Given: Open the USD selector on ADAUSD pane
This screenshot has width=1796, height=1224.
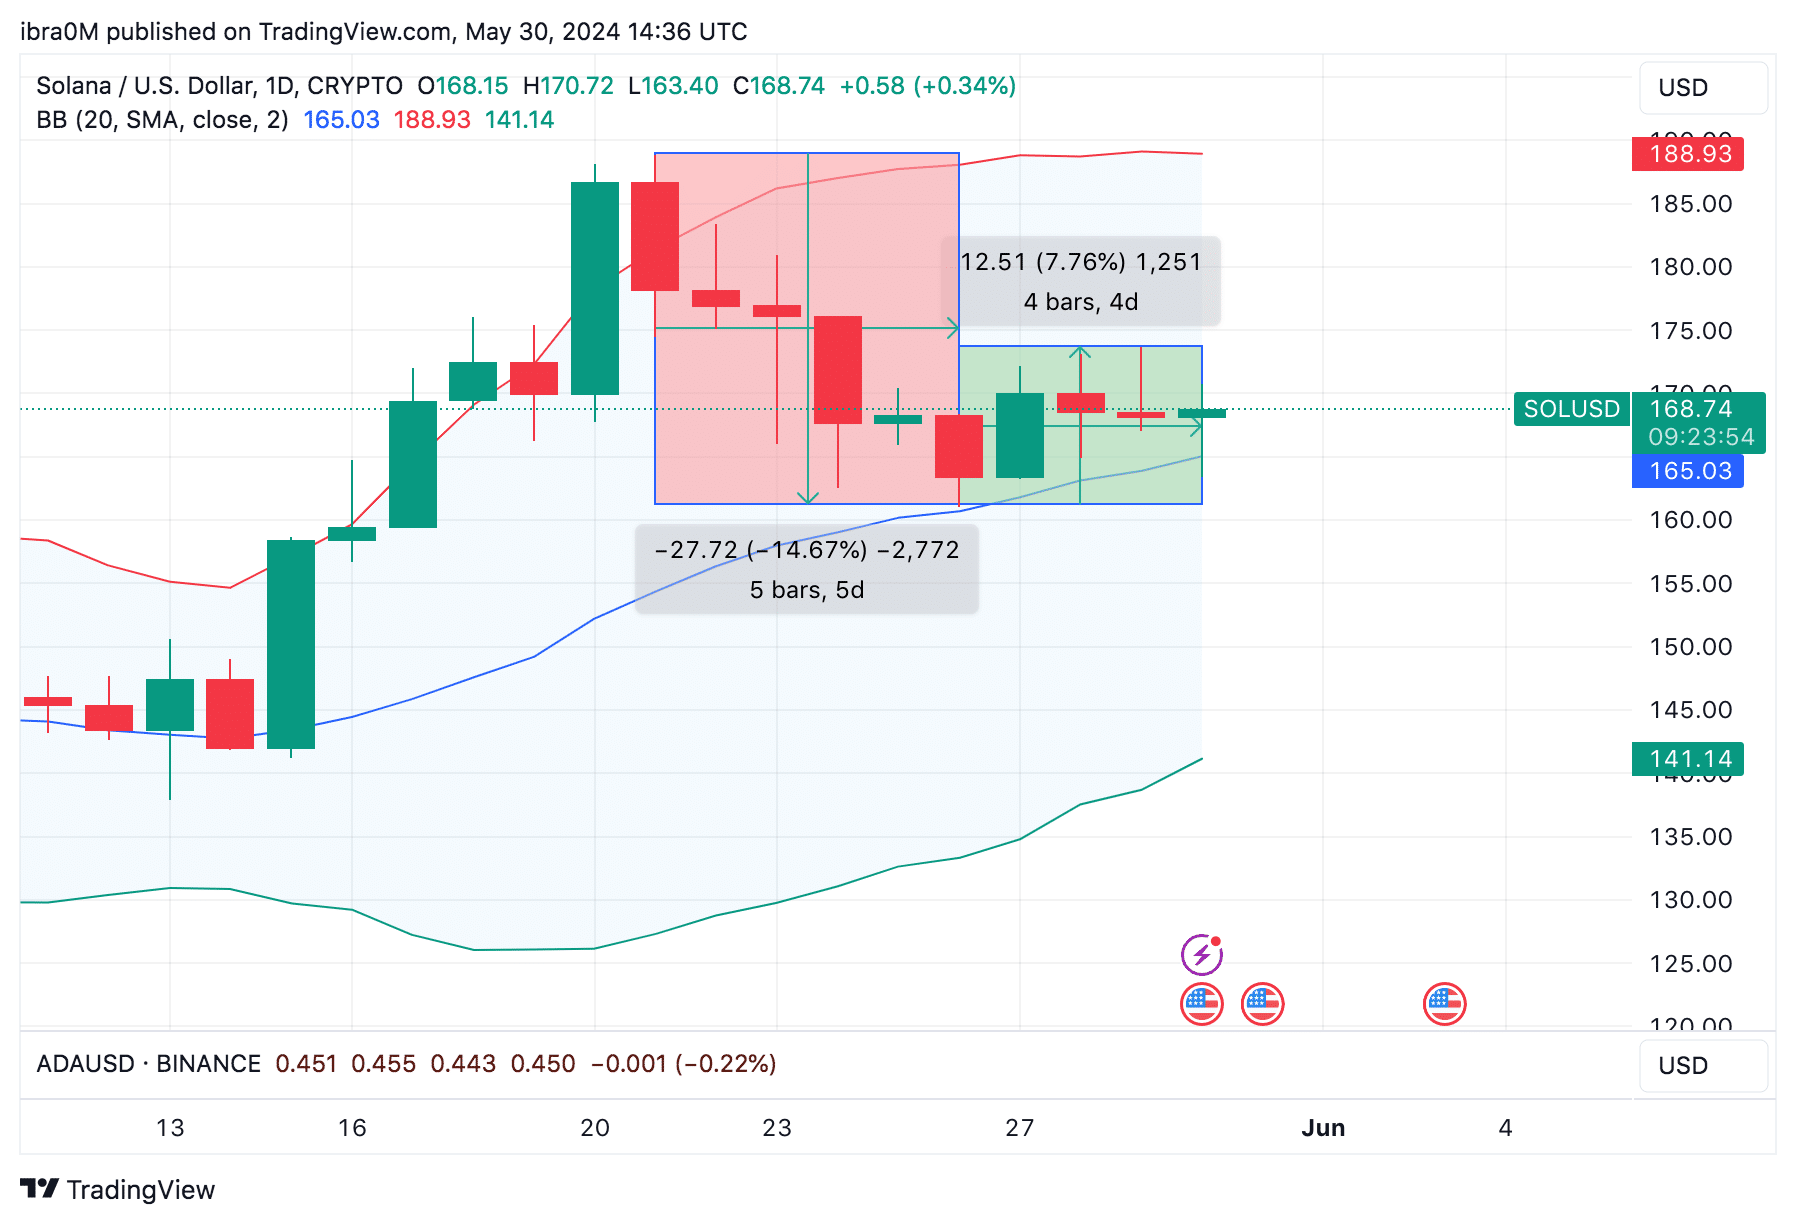Looking at the screenshot, I should click(1703, 1066).
